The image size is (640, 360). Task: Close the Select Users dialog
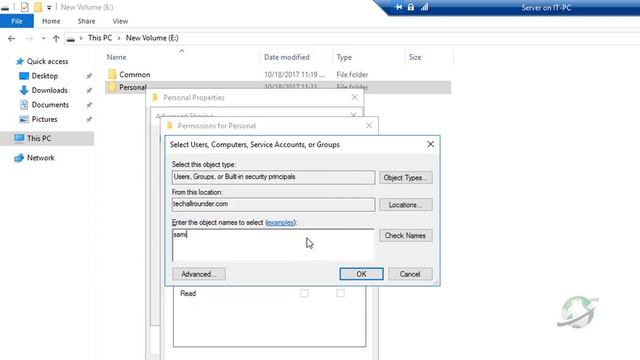[430, 144]
